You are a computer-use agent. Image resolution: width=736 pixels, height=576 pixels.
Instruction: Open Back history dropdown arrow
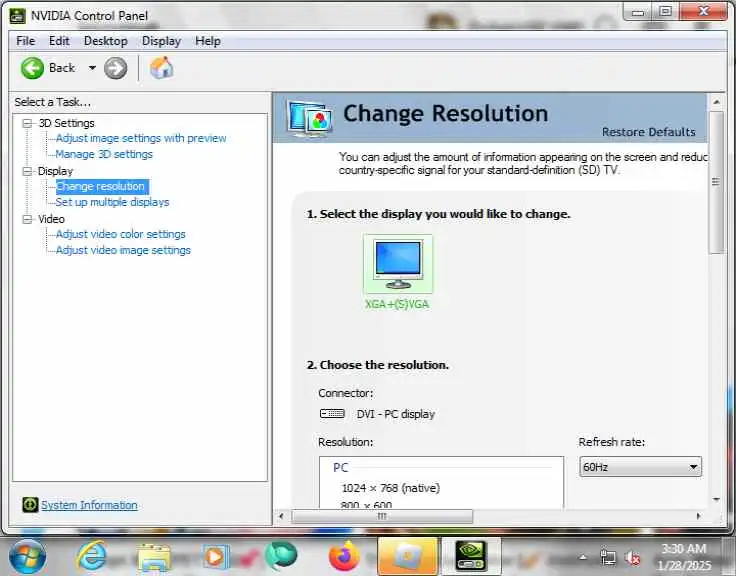pos(92,68)
